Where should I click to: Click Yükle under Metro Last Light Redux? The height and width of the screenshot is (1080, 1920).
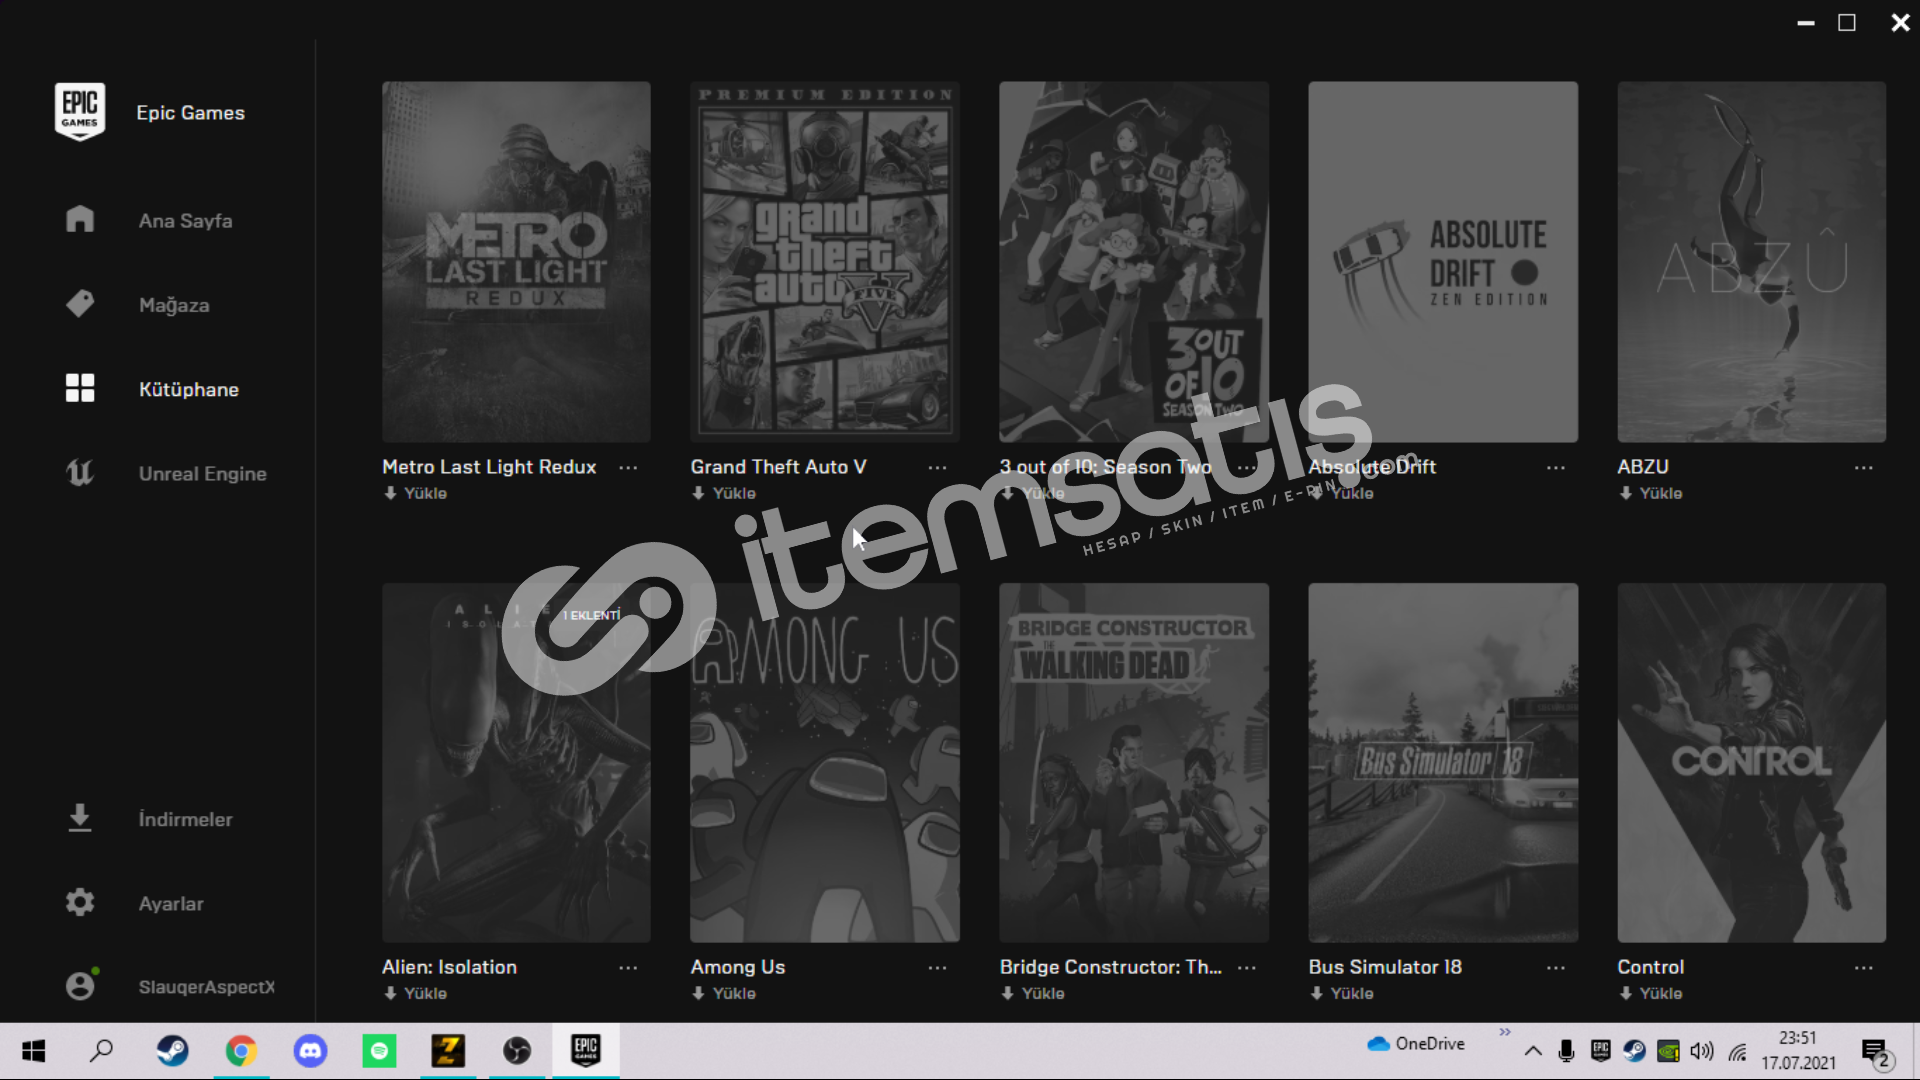416,493
